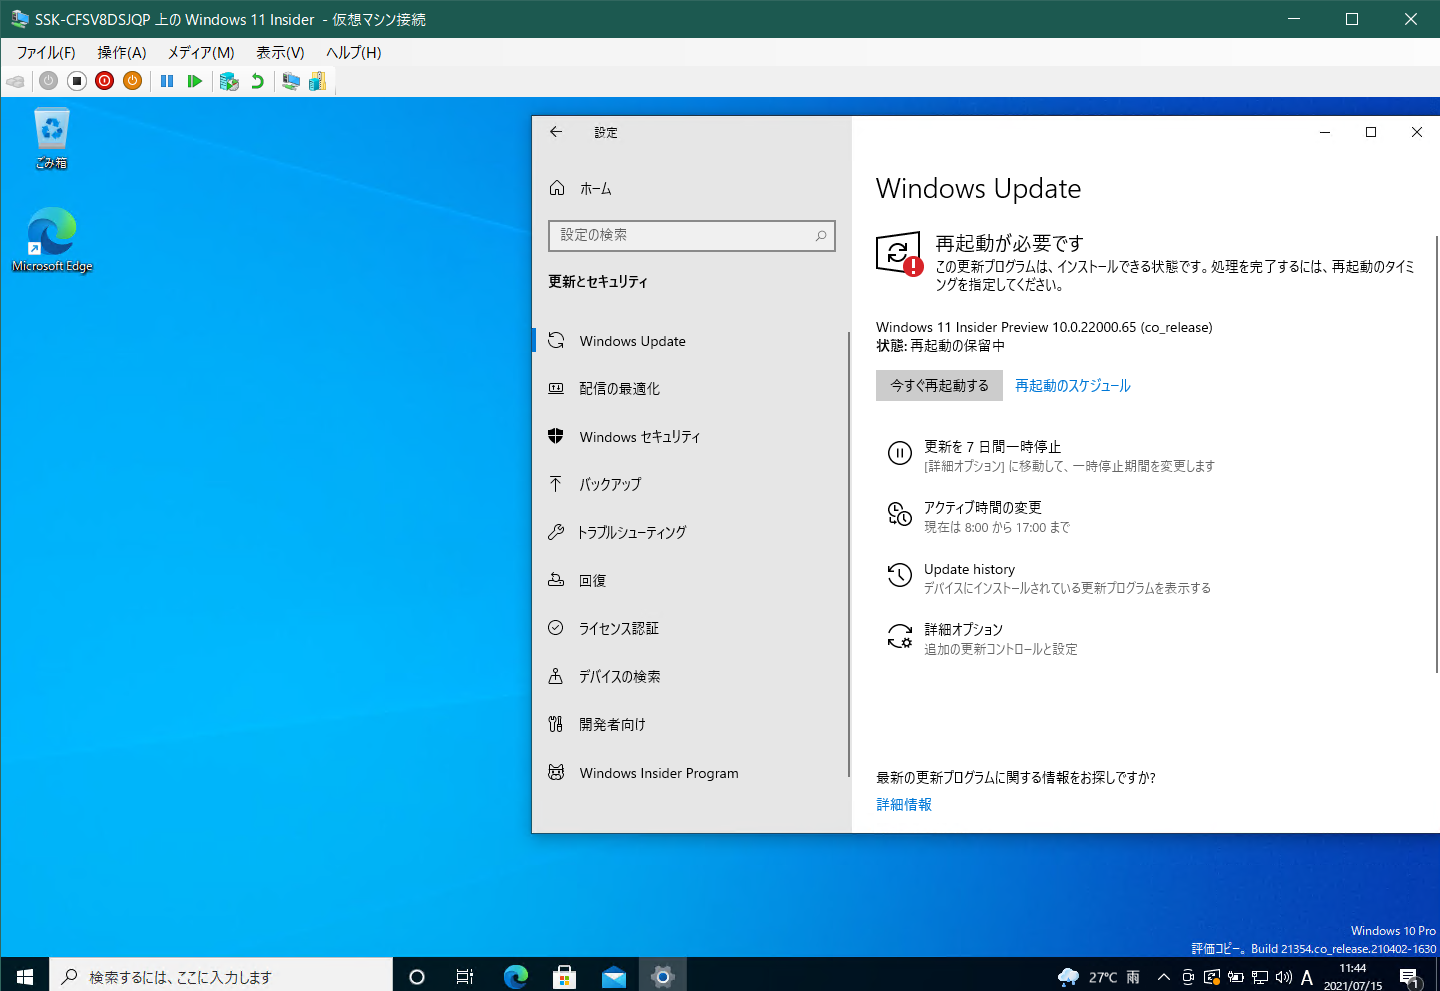The width and height of the screenshot is (1440, 991).
Task: Open the guest Start menu button
Action: click(x=25, y=976)
